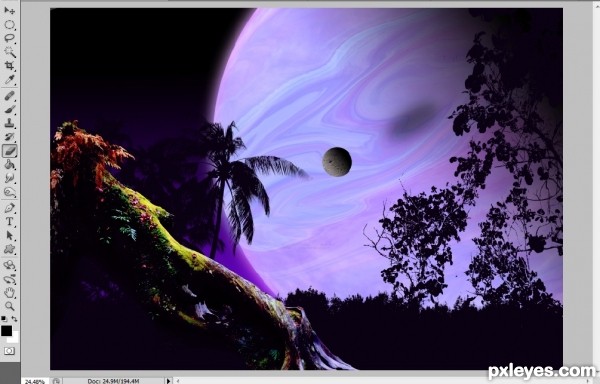Viewport: 600px width, 384px height.
Task: Select the Pen tool
Action: coord(10,208)
